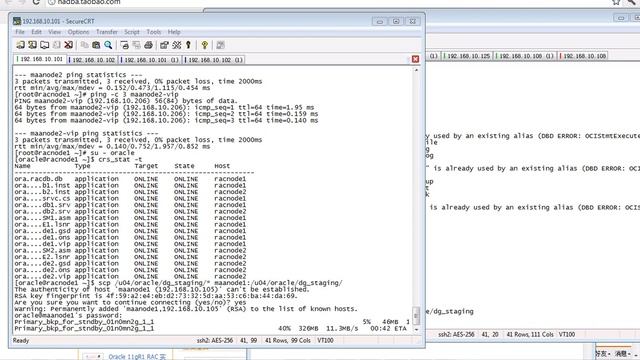This screenshot has width=640, height=360.
Task: Click the 41, 20 indicator in background window
Action: click(x=490, y=334)
